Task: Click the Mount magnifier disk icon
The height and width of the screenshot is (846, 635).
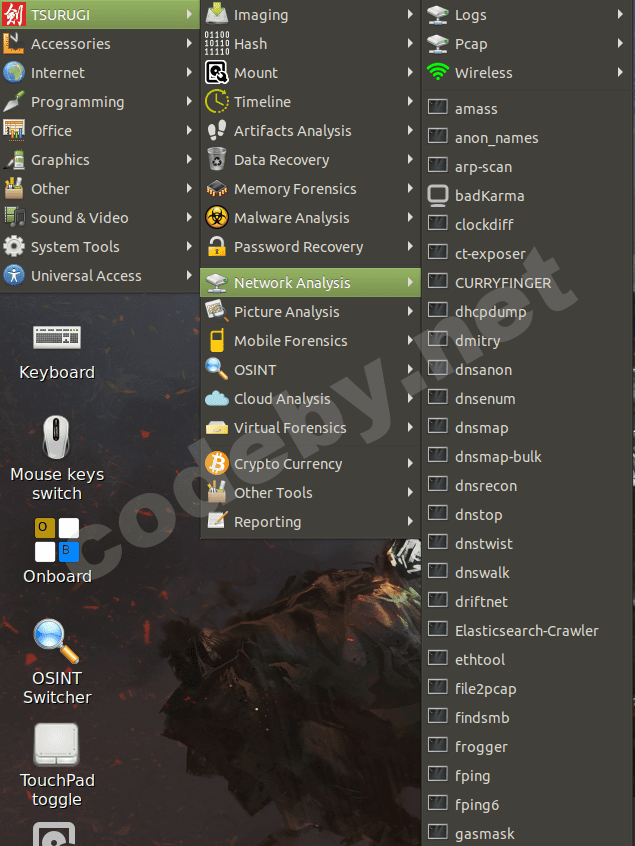Action: [x=217, y=72]
